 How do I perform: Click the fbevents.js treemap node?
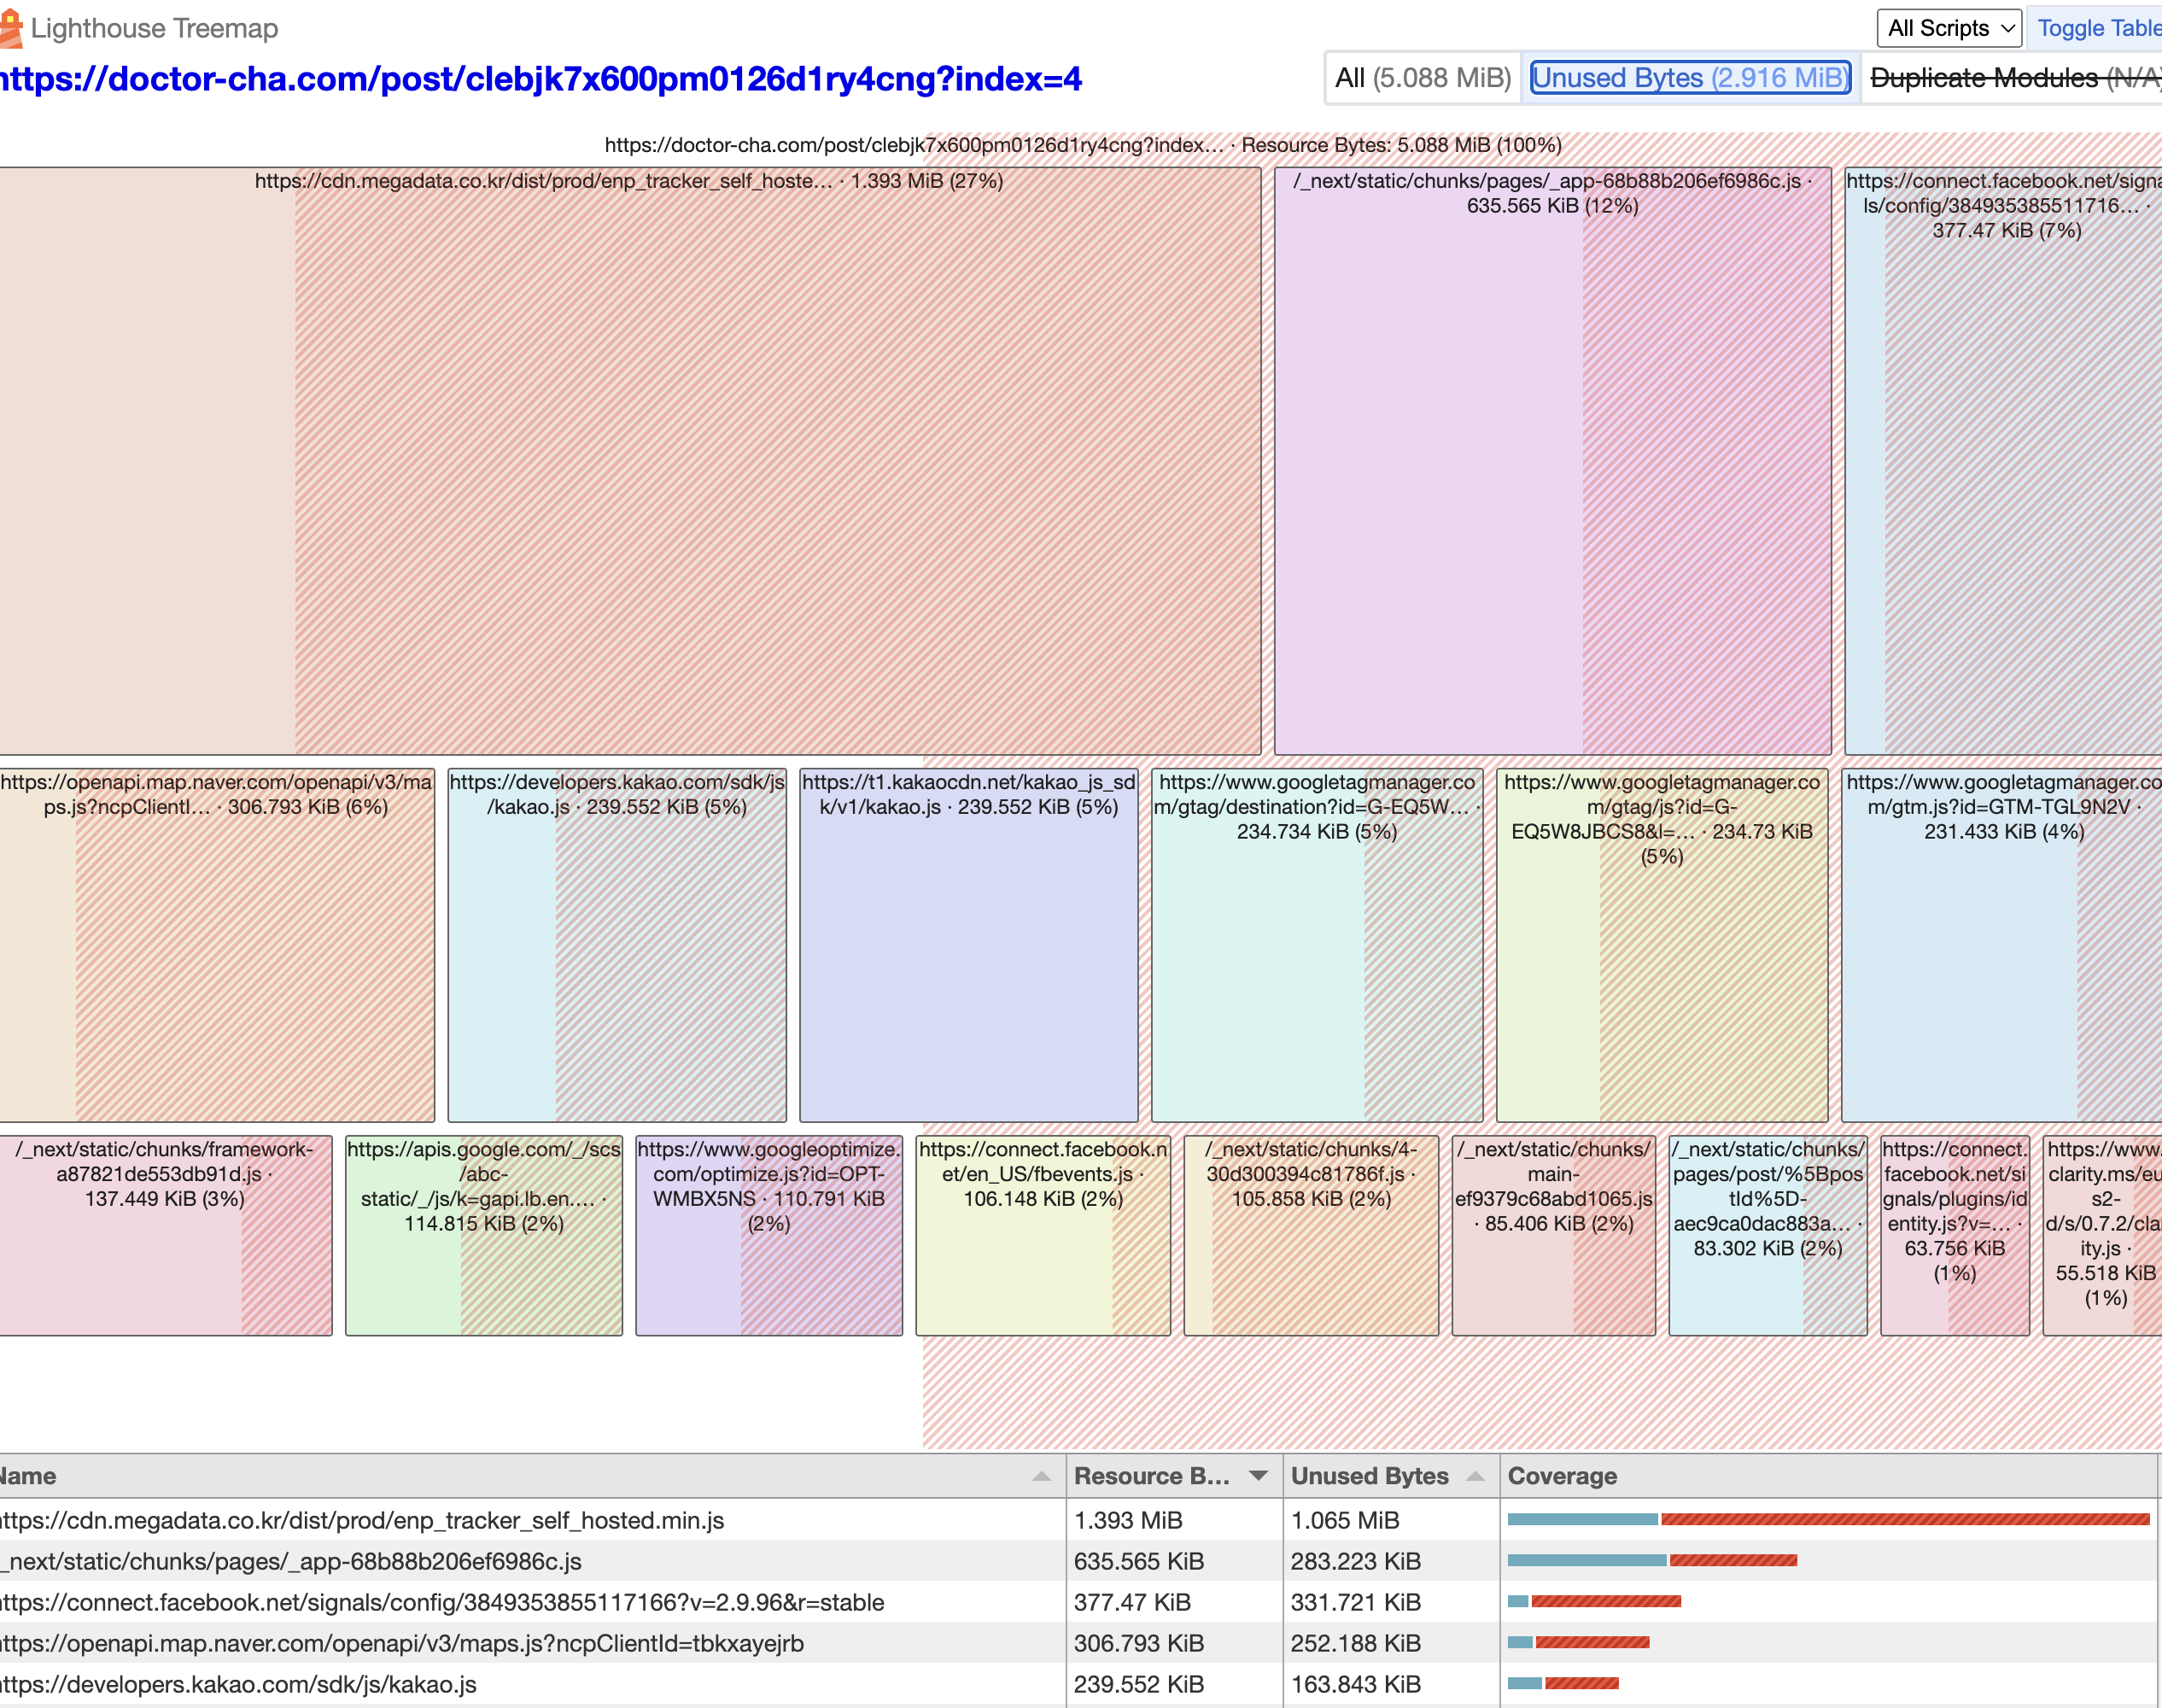point(1043,1235)
